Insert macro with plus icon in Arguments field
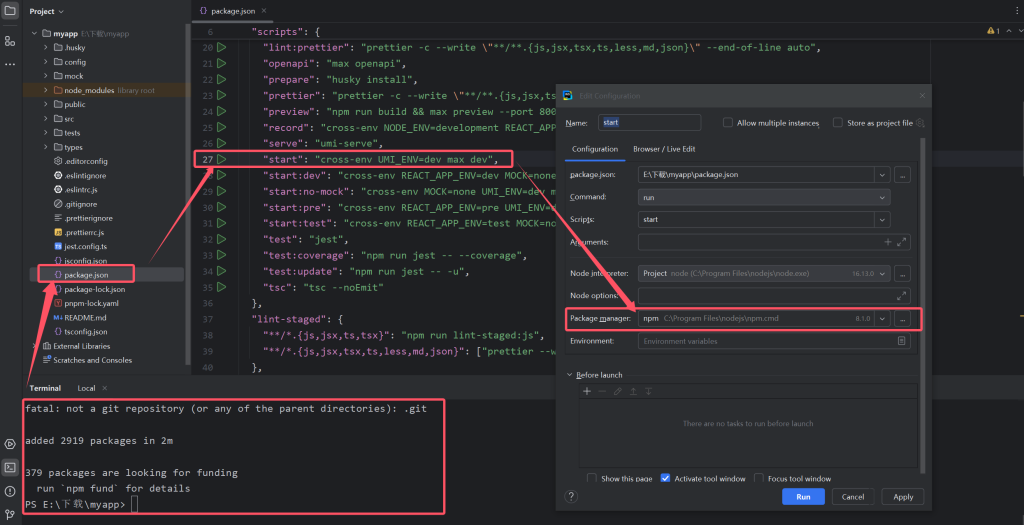Viewport: 1024px width, 525px height. [888, 242]
